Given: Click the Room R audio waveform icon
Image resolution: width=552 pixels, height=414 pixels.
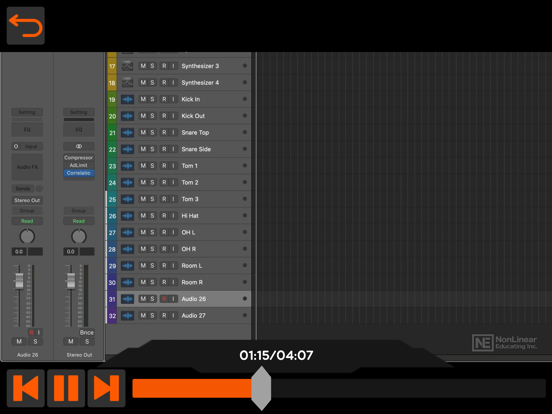Looking at the screenshot, I should pyautogui.click(x=127, y=282).
